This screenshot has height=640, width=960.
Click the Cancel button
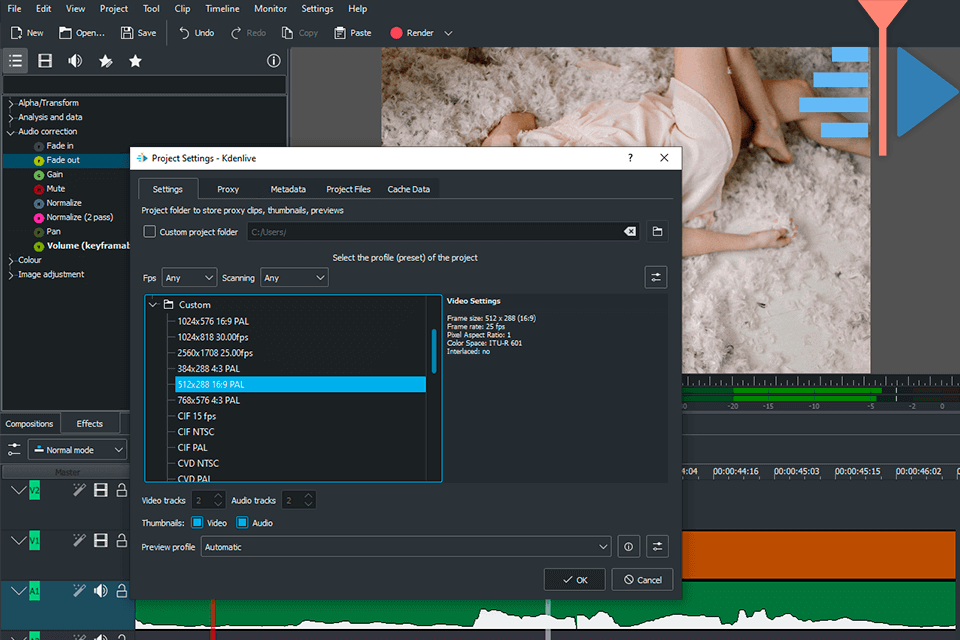tap(642, 579)
